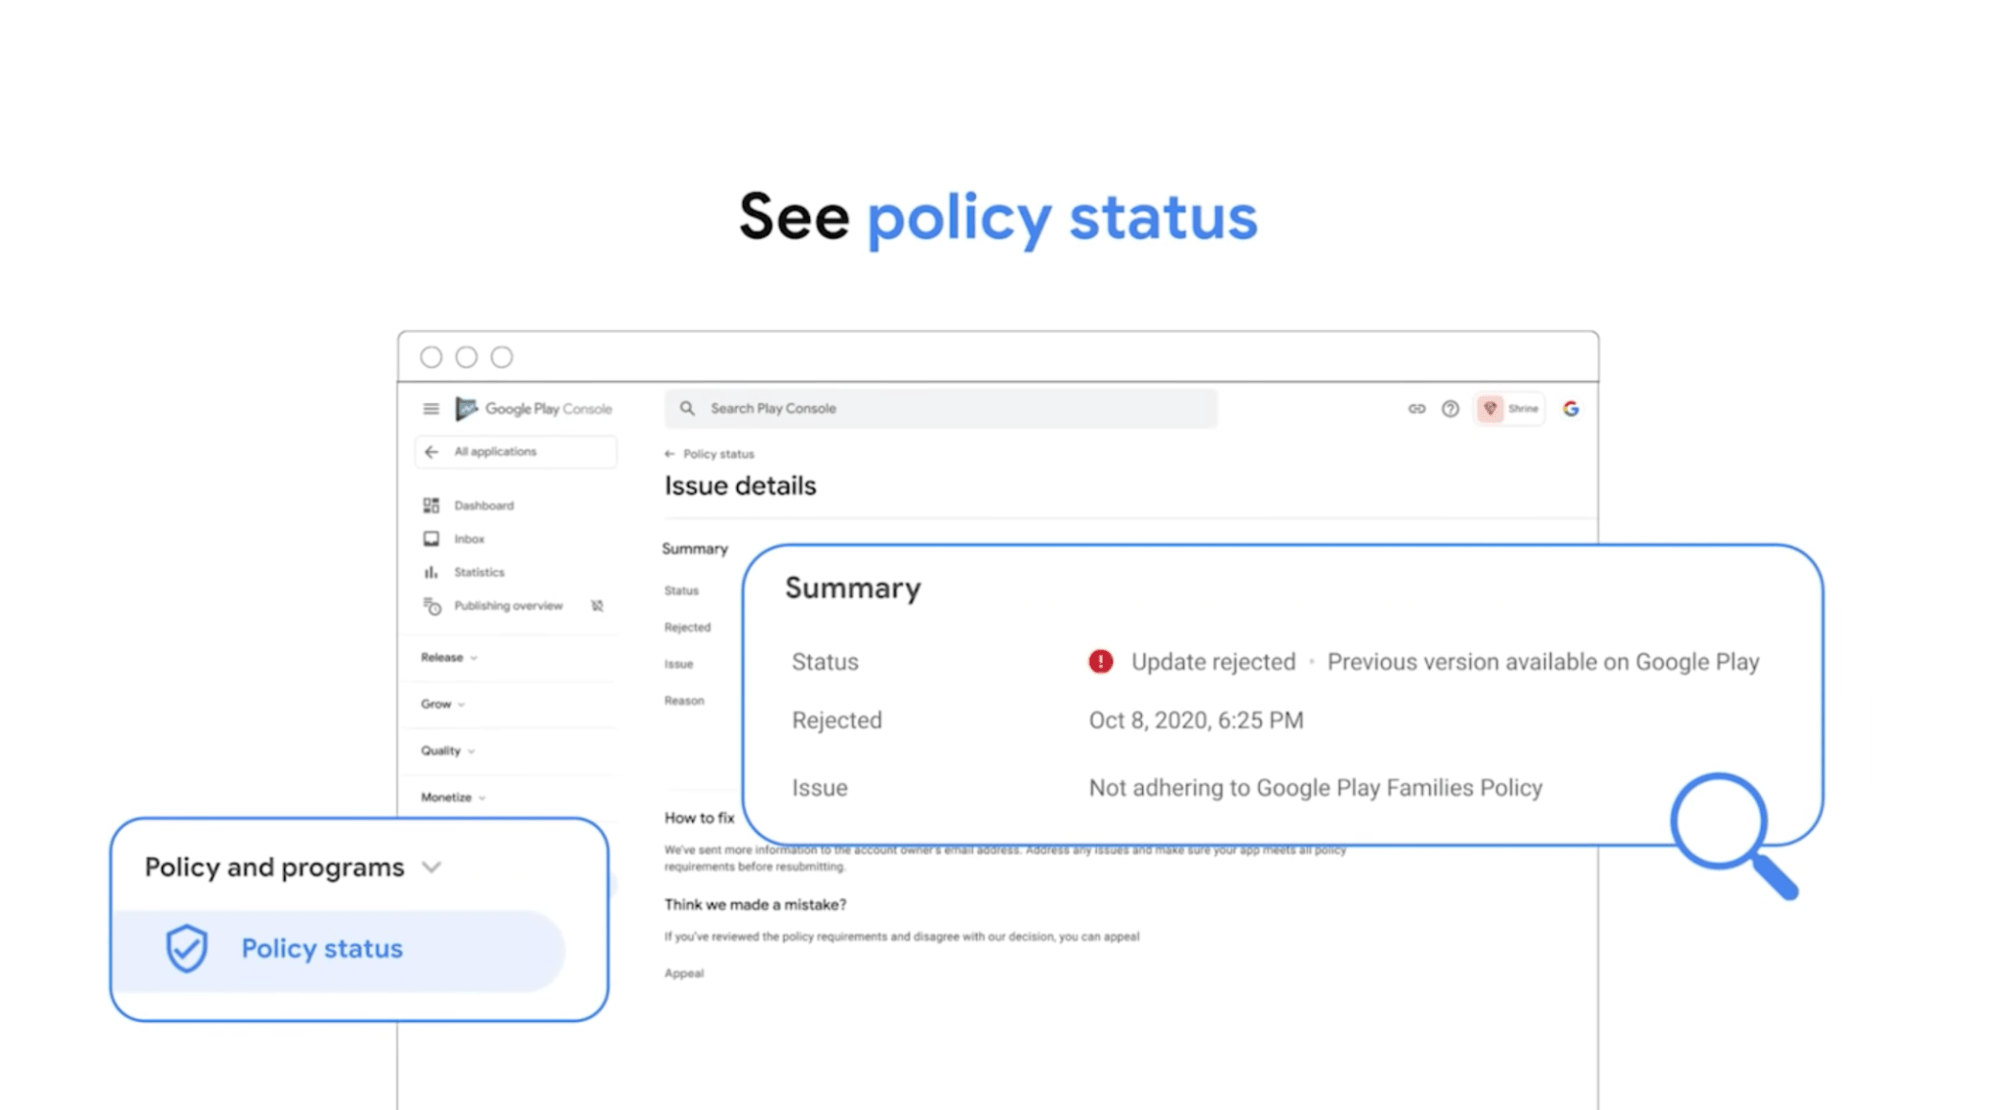Click the 'Policy and programs' label
Viewport: 1999px width, 1110px height.
pyautogui.click(x=274, y=867)
